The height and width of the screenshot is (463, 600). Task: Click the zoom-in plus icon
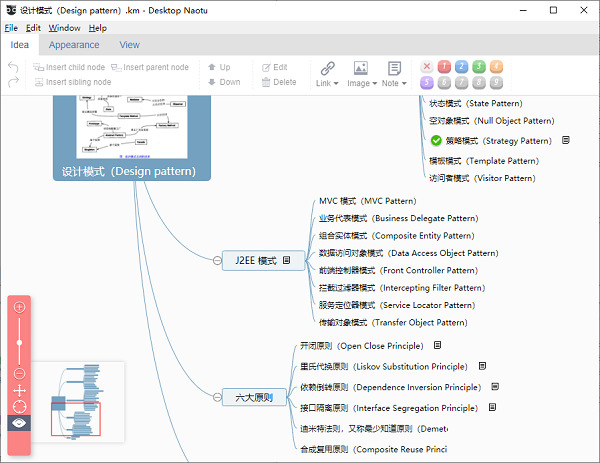[20, 307]
